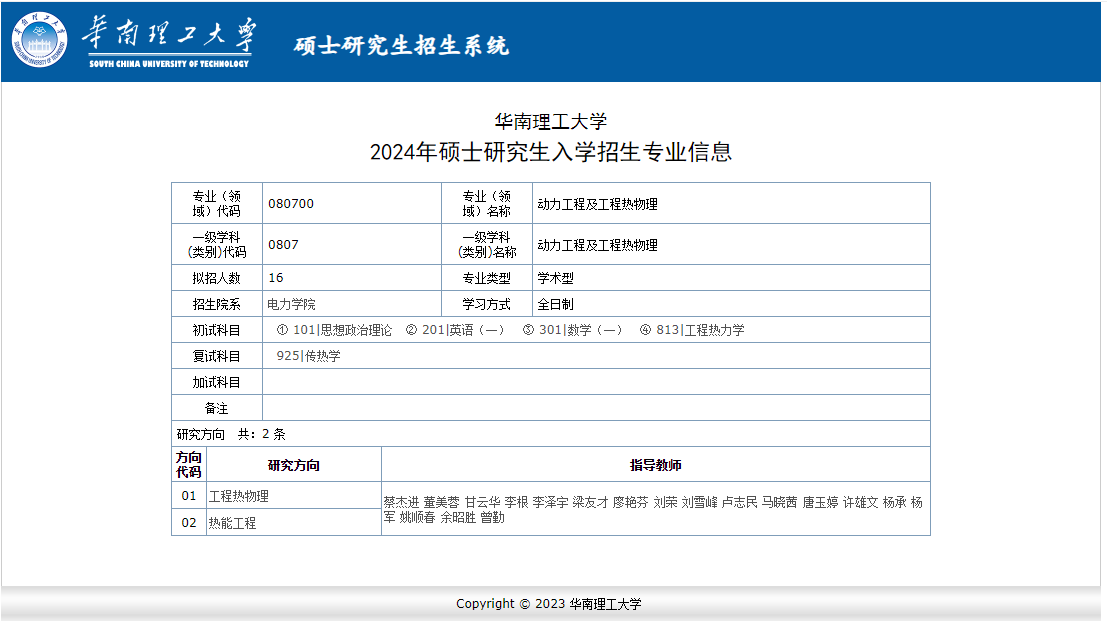The image size is (1107, 621).
Task: Click the 热能工程 research direction
Action: [232, 524]
